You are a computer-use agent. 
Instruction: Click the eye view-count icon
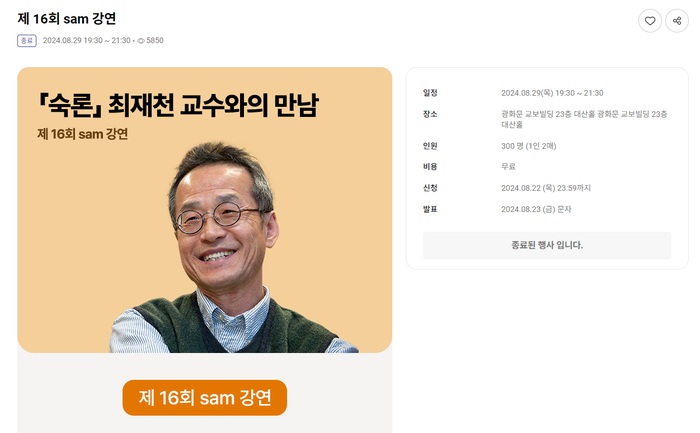141,41
